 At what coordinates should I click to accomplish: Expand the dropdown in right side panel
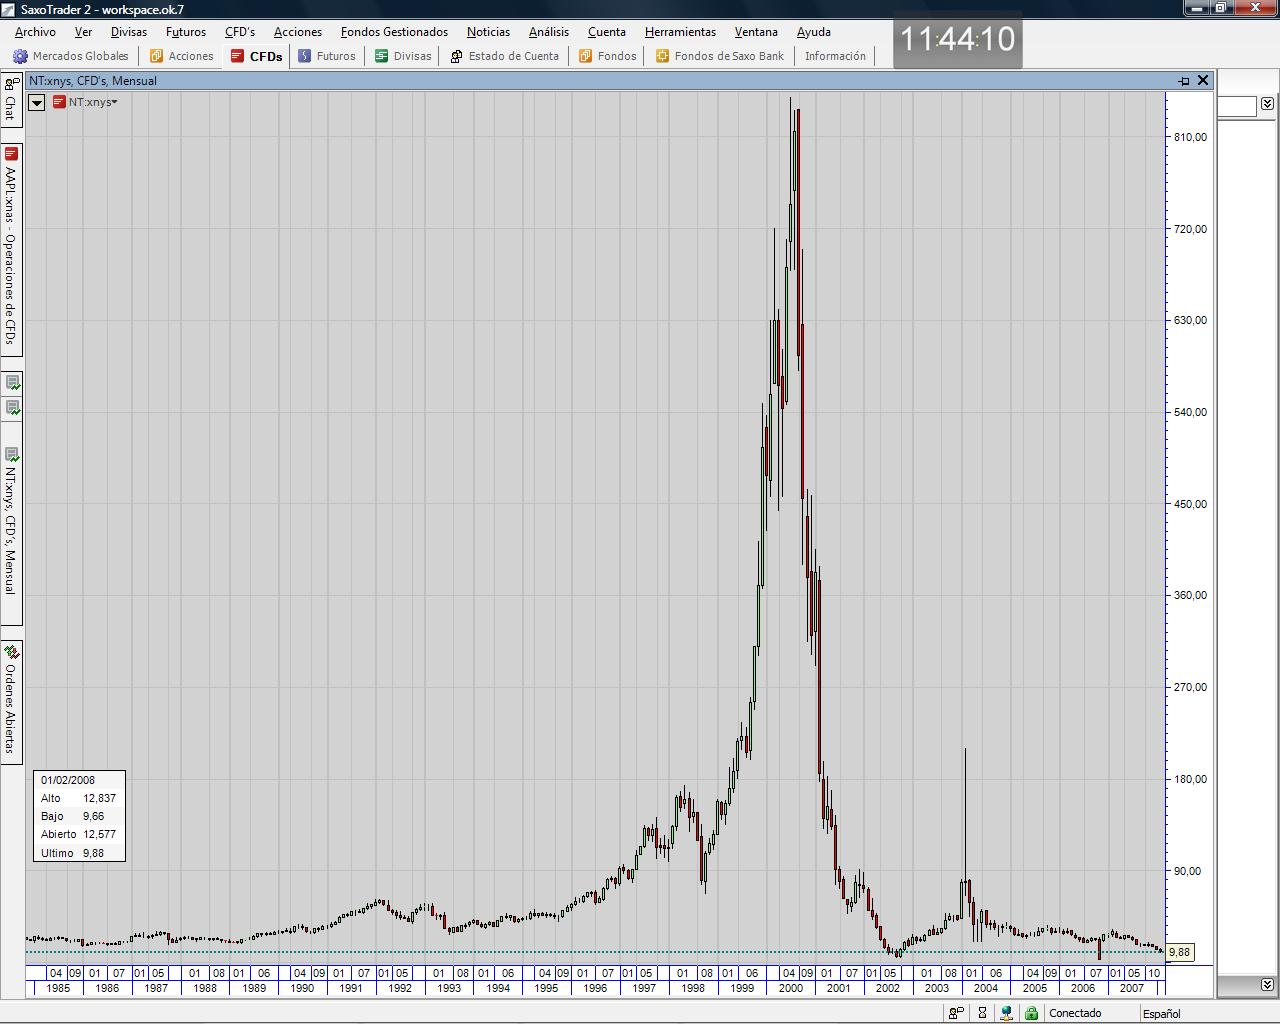(1267, 104)
